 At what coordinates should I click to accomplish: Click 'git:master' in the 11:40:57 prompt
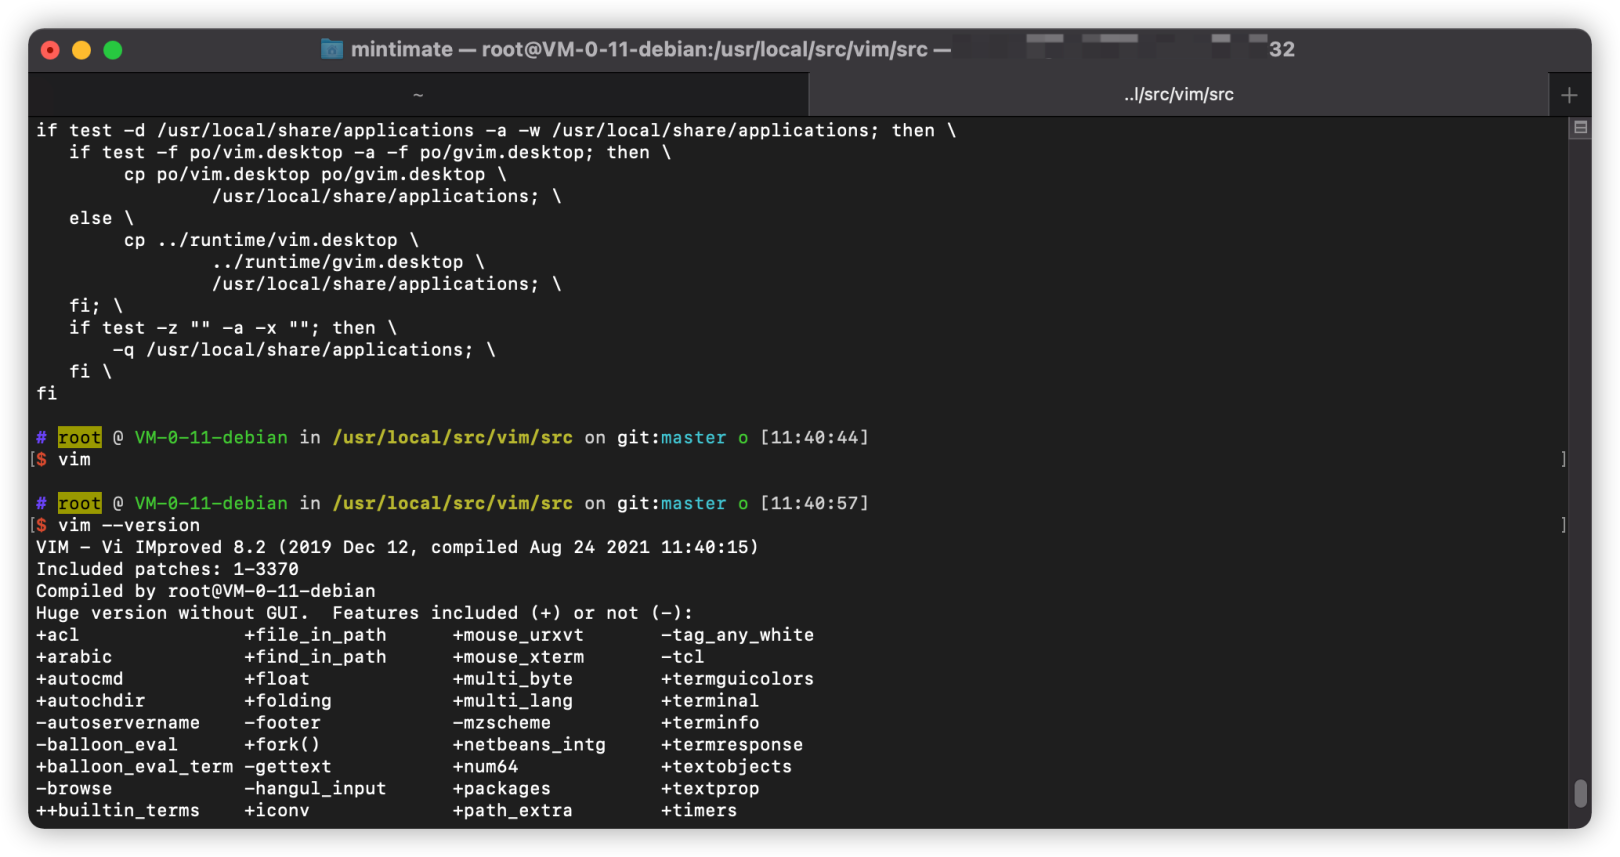pyautogui.click(x=671, y=503)
